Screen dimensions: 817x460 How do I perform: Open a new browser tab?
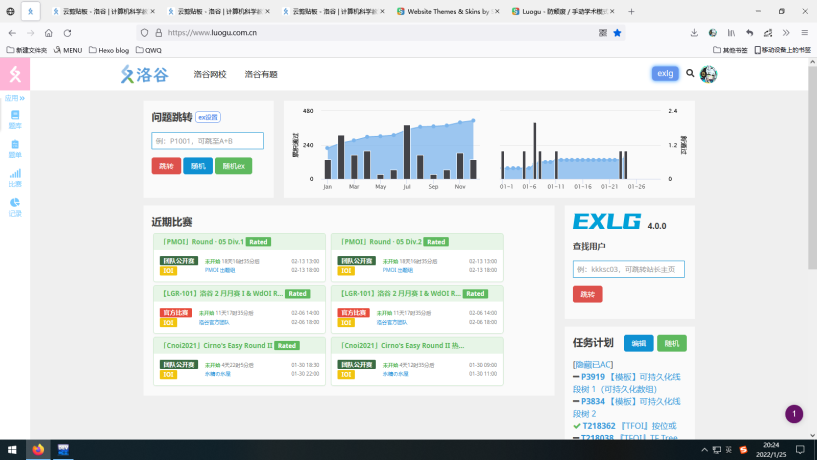click(x=631, y=11)
